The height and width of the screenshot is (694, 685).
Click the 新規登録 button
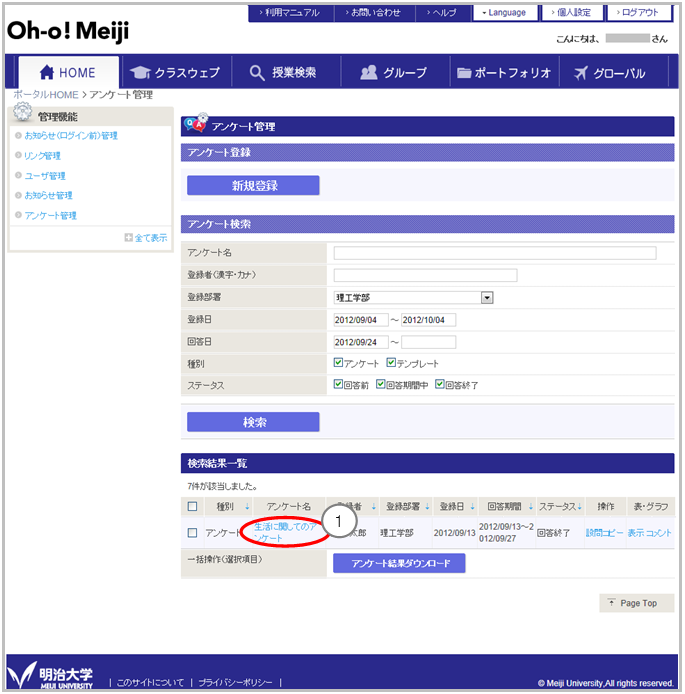(x=253, y=185)
